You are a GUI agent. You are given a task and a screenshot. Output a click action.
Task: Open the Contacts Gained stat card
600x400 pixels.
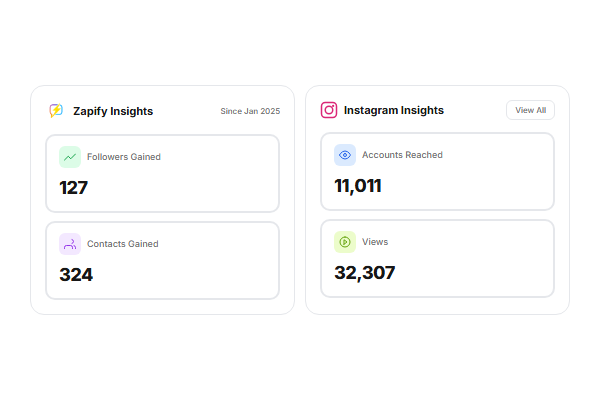click(x=162, y=260)
